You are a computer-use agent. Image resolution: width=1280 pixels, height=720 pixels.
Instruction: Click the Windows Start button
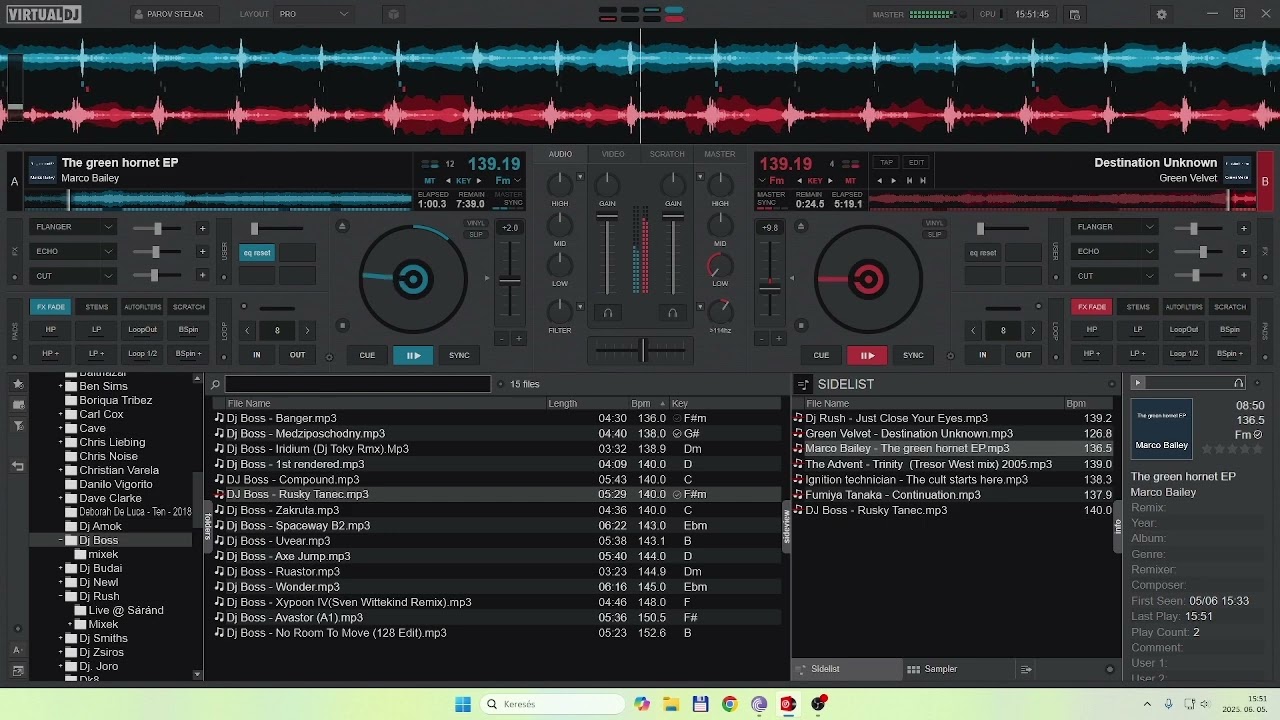463,704
